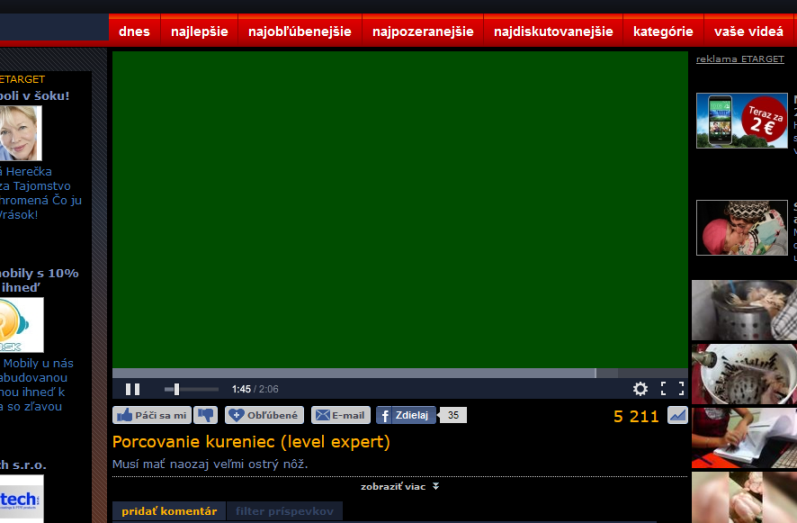
Task: Open the 'pridať komentár' tab
Action: coord(169,511)
